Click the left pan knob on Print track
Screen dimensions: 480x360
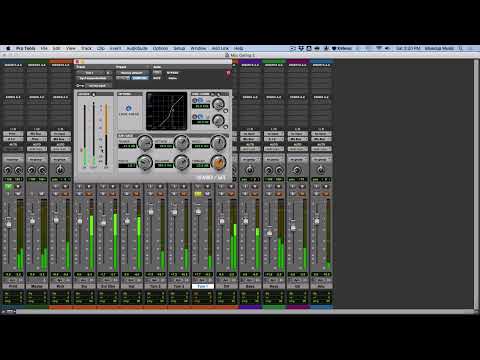7,171
